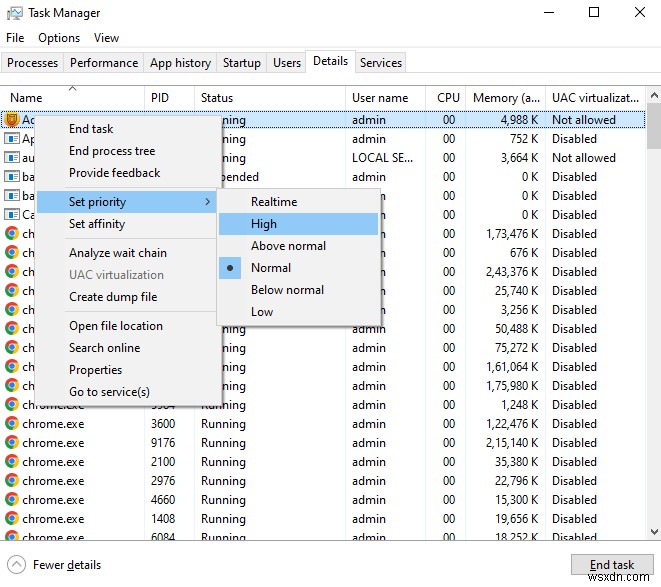The image size is (661, 587).
Task: Select chrome.exe row with PID 3600
Action: click(x=322, y=423)
